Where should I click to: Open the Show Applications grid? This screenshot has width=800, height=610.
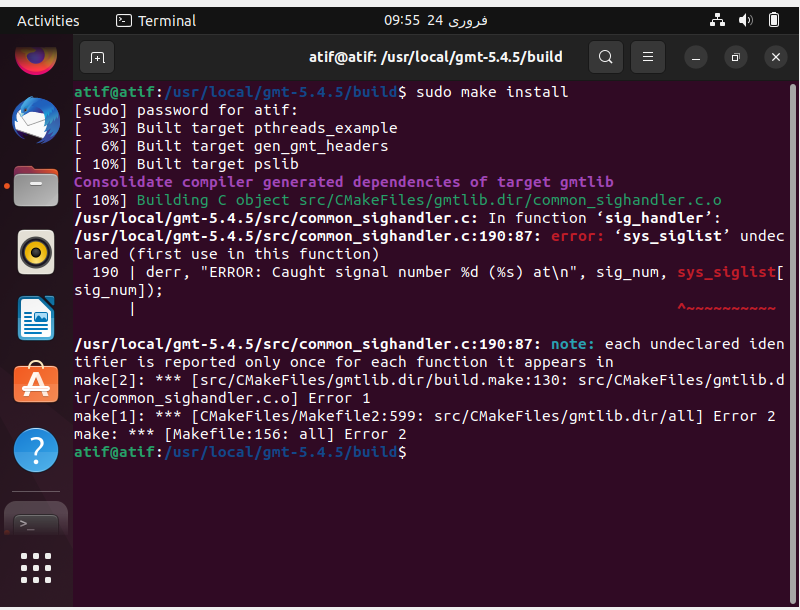coord(36,568)
